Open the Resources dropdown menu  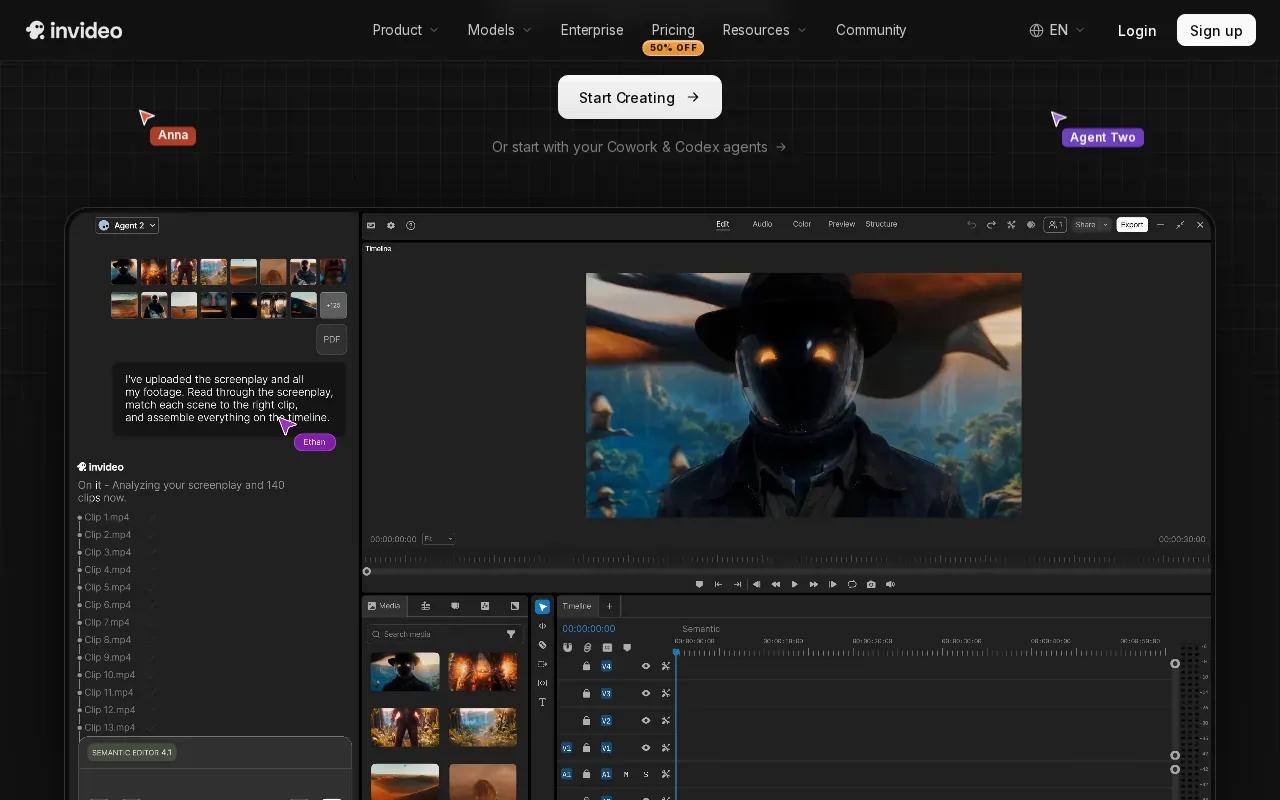pyautogui.click(x=764, y=30)
